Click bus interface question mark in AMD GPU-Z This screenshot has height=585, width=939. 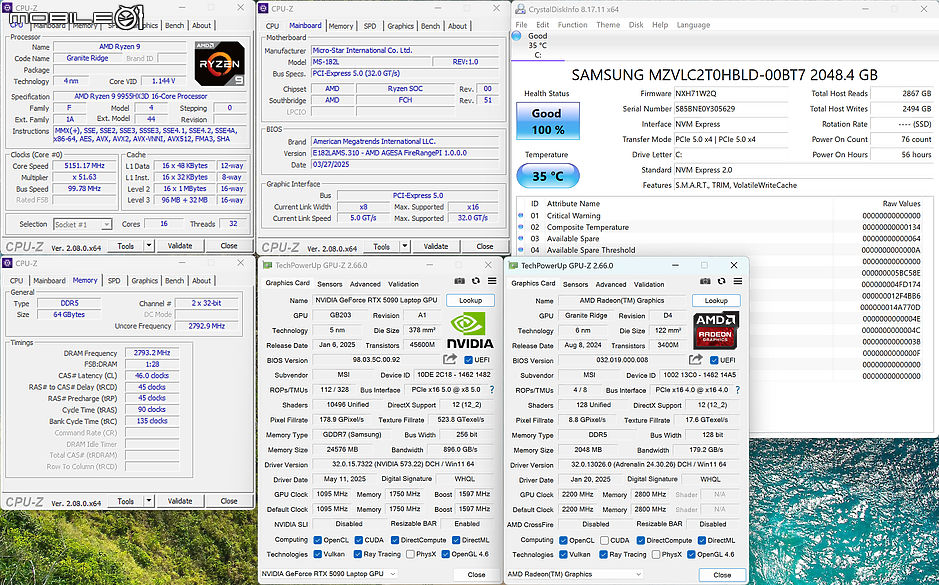pyautogui.click(x=737, y=390)
